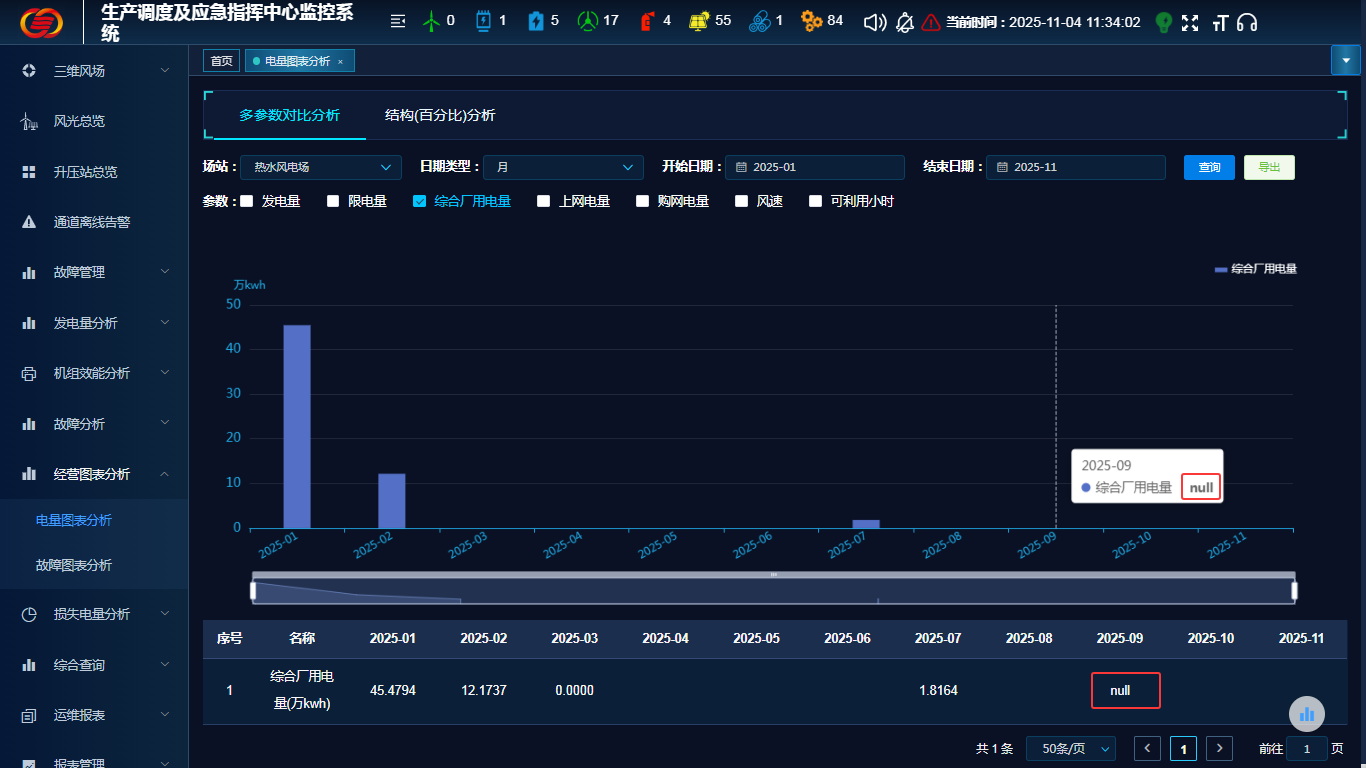Open 故障图表分析 in the sidebar
This screenshot has height=768, width=1366.
[x=74, y=565]
